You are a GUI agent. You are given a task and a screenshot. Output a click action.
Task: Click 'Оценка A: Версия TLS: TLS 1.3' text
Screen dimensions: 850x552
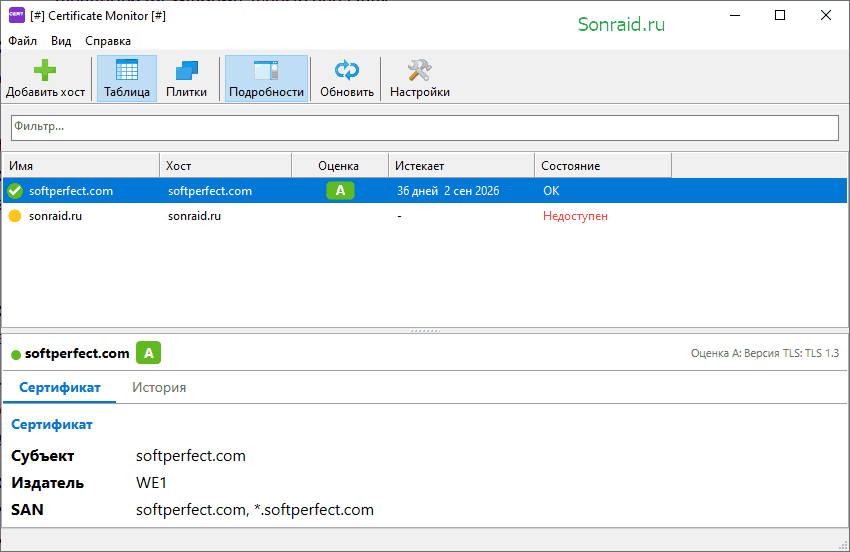pos(765,353)
